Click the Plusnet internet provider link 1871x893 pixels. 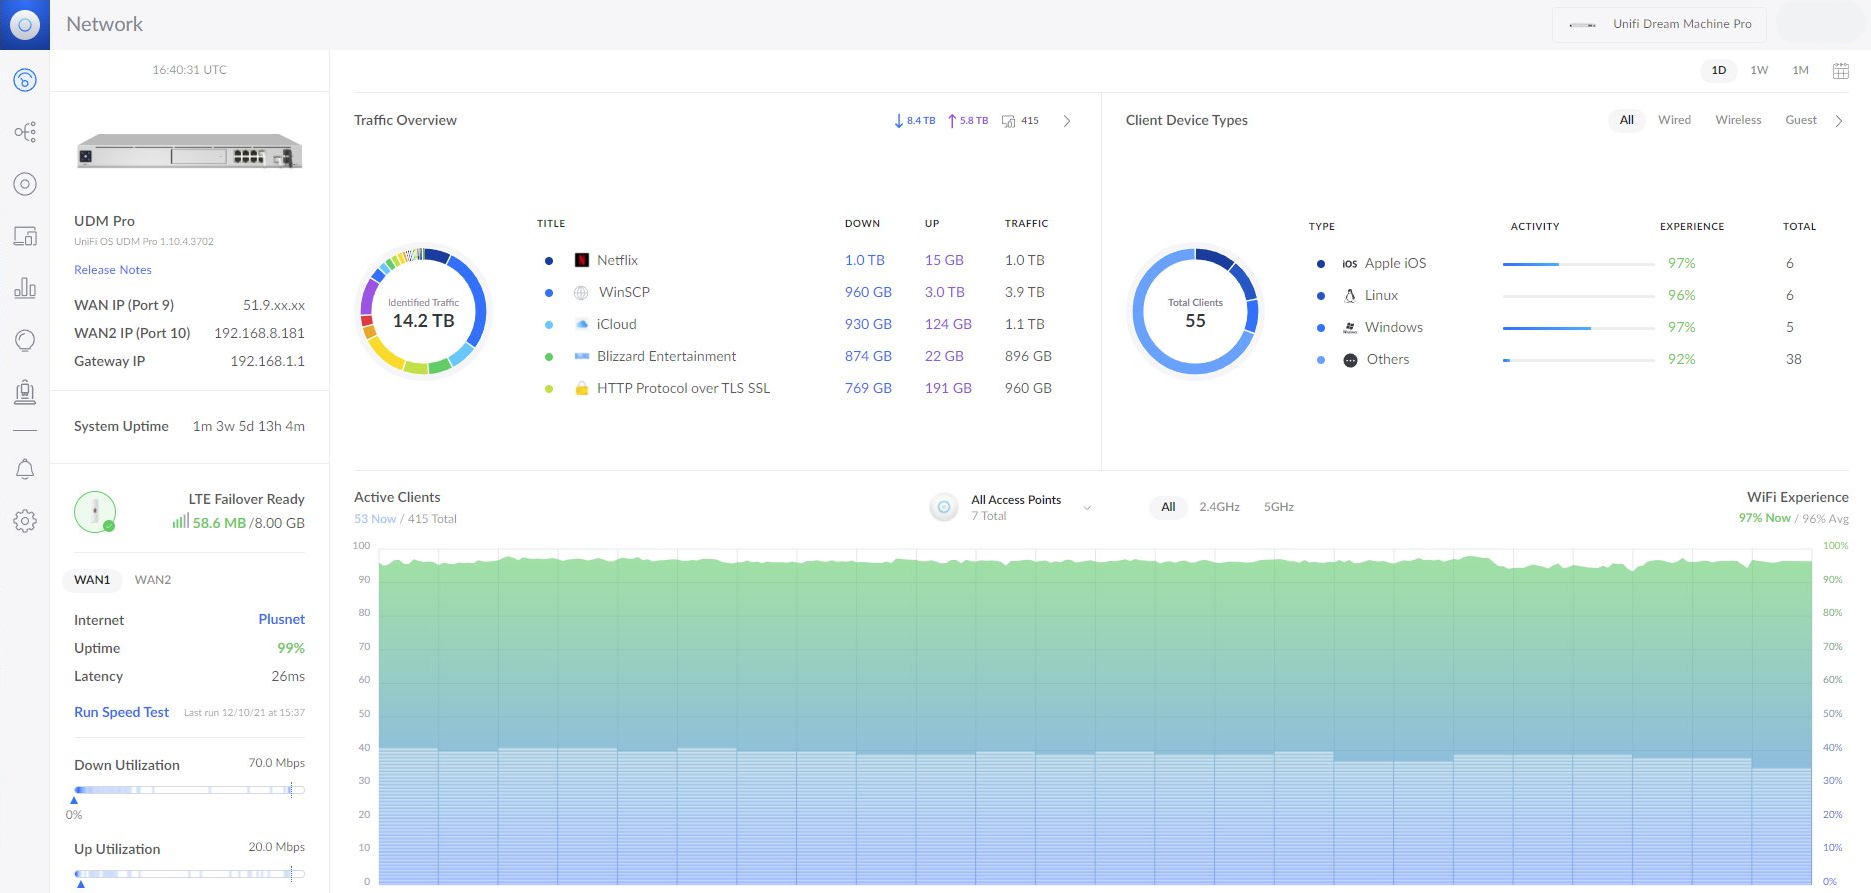(x=281, y=620)
